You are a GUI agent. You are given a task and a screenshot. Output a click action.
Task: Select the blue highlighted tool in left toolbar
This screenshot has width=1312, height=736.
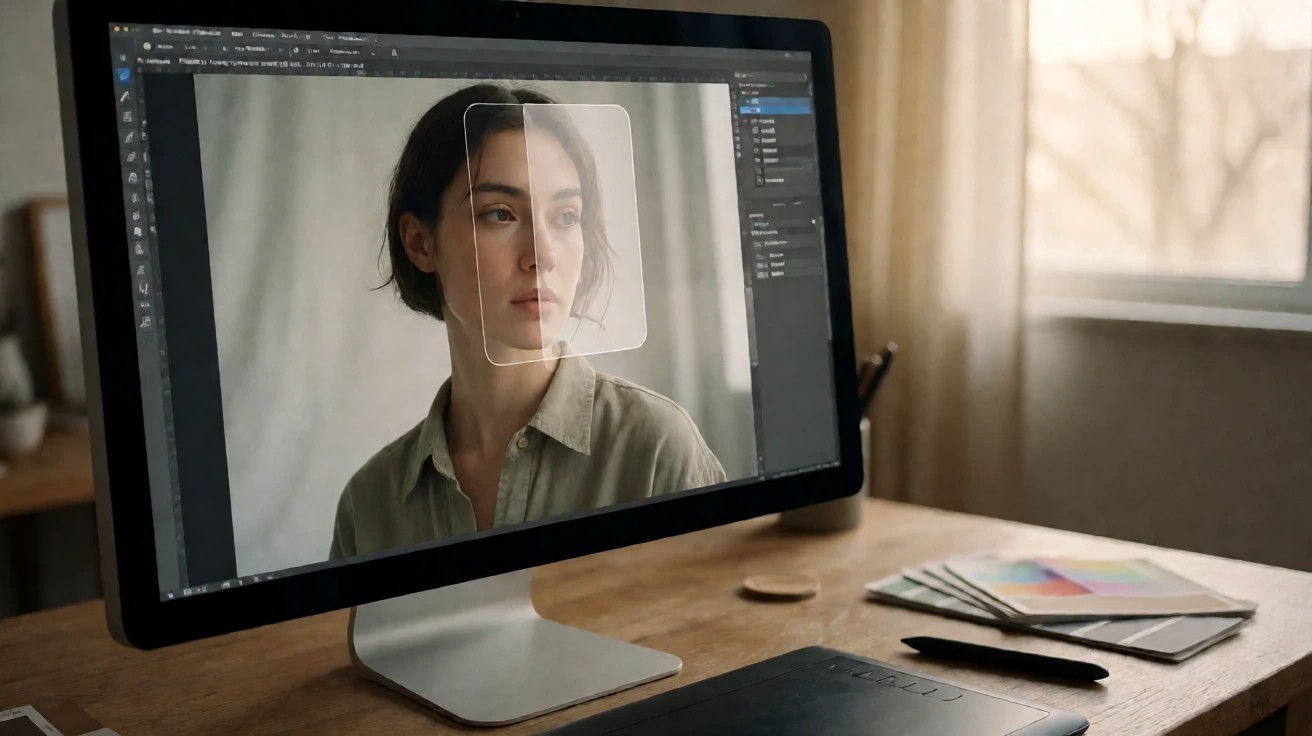pos(123,75)
